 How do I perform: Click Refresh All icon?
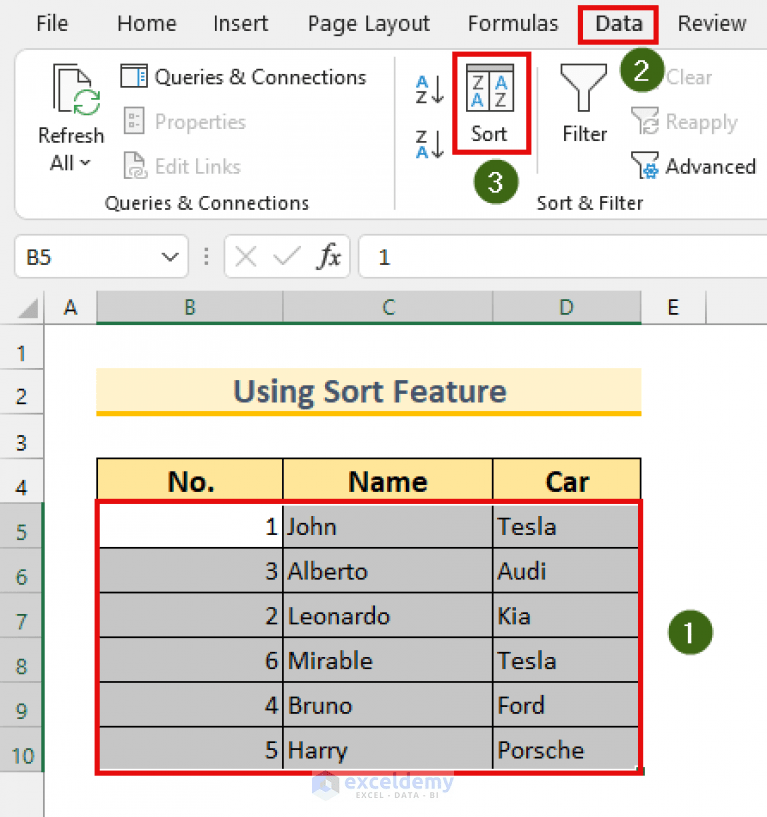click(x=73, y=90)
